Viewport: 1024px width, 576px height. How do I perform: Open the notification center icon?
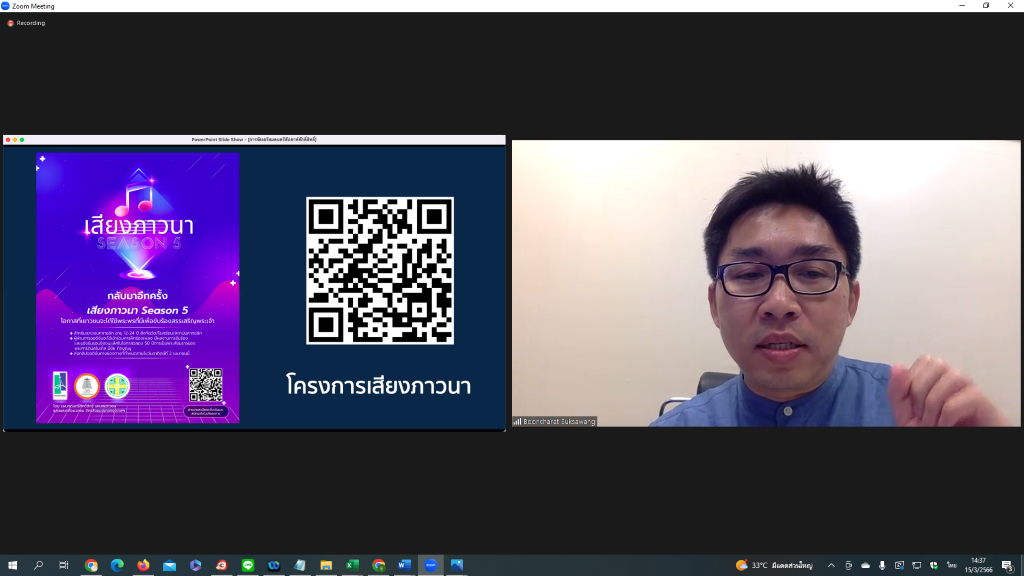pyautogui.click(x=1008, y=566)
